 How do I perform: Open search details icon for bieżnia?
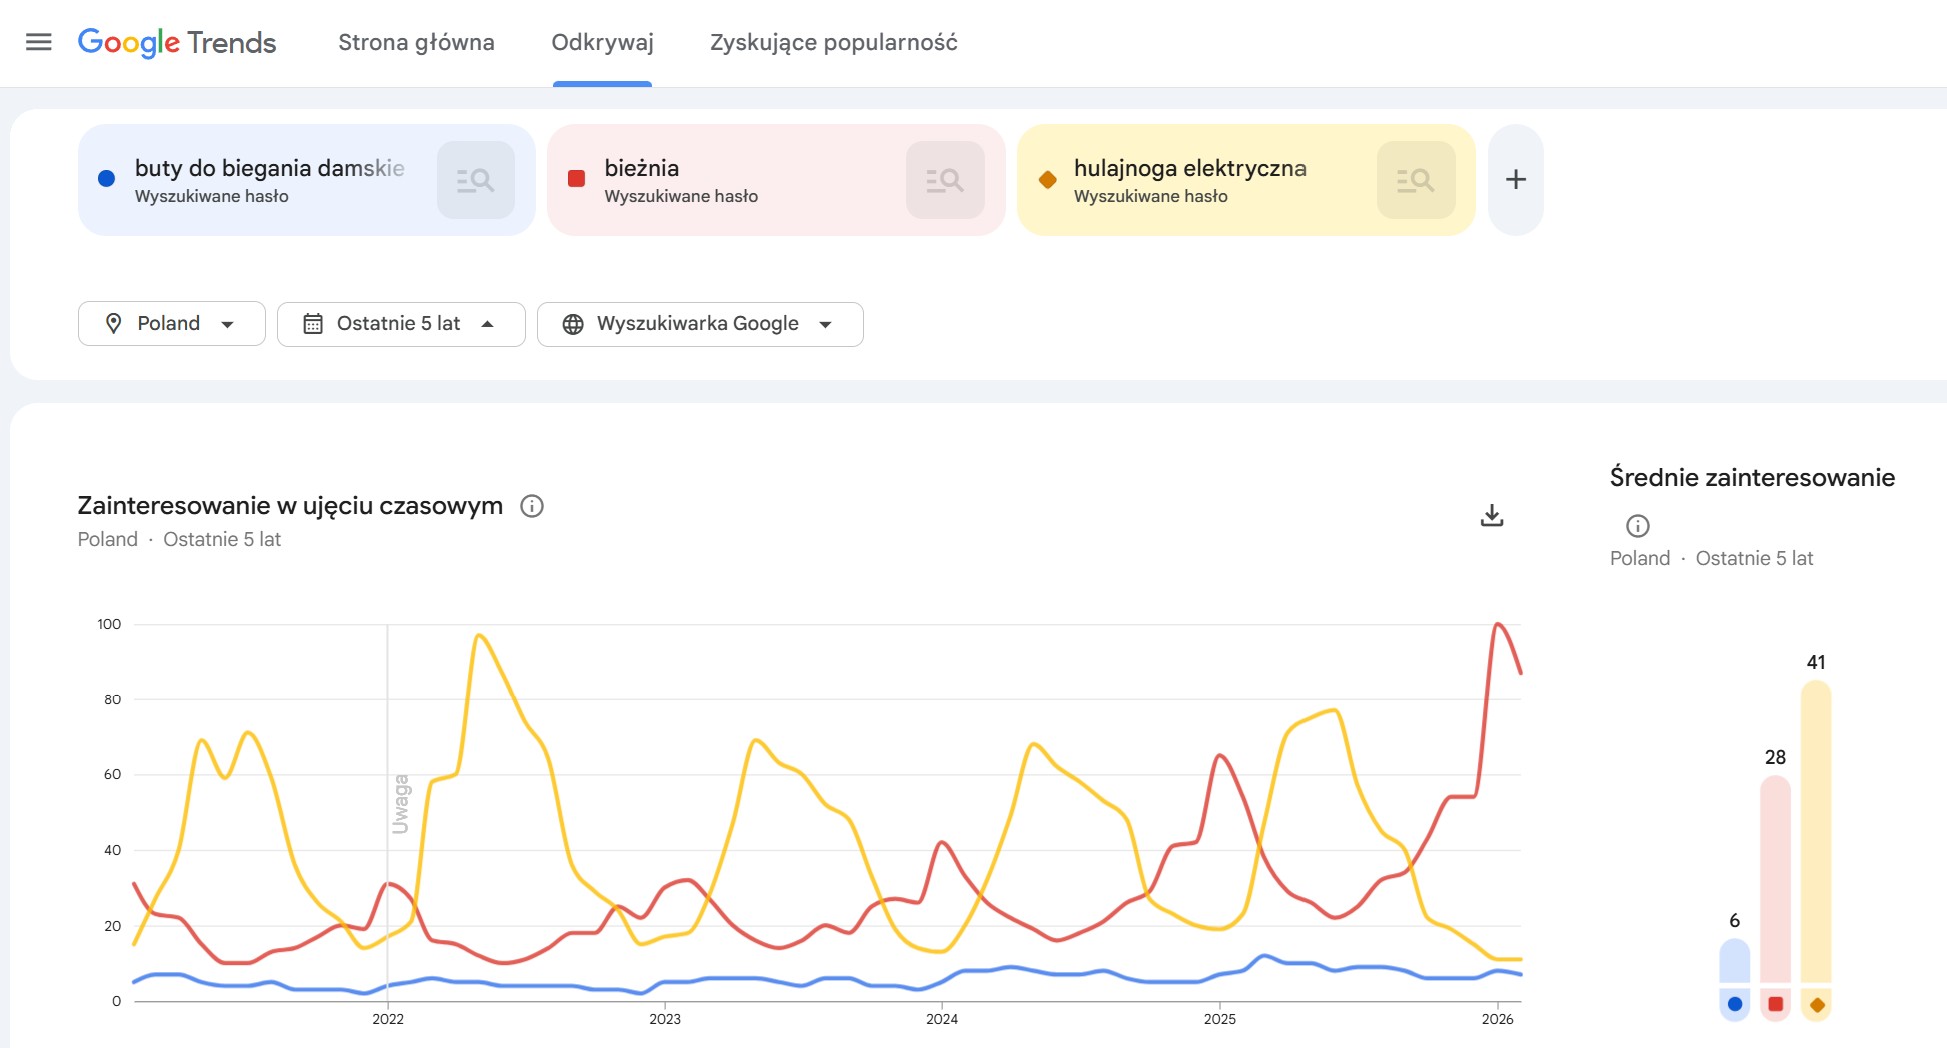tap(944, 180)
